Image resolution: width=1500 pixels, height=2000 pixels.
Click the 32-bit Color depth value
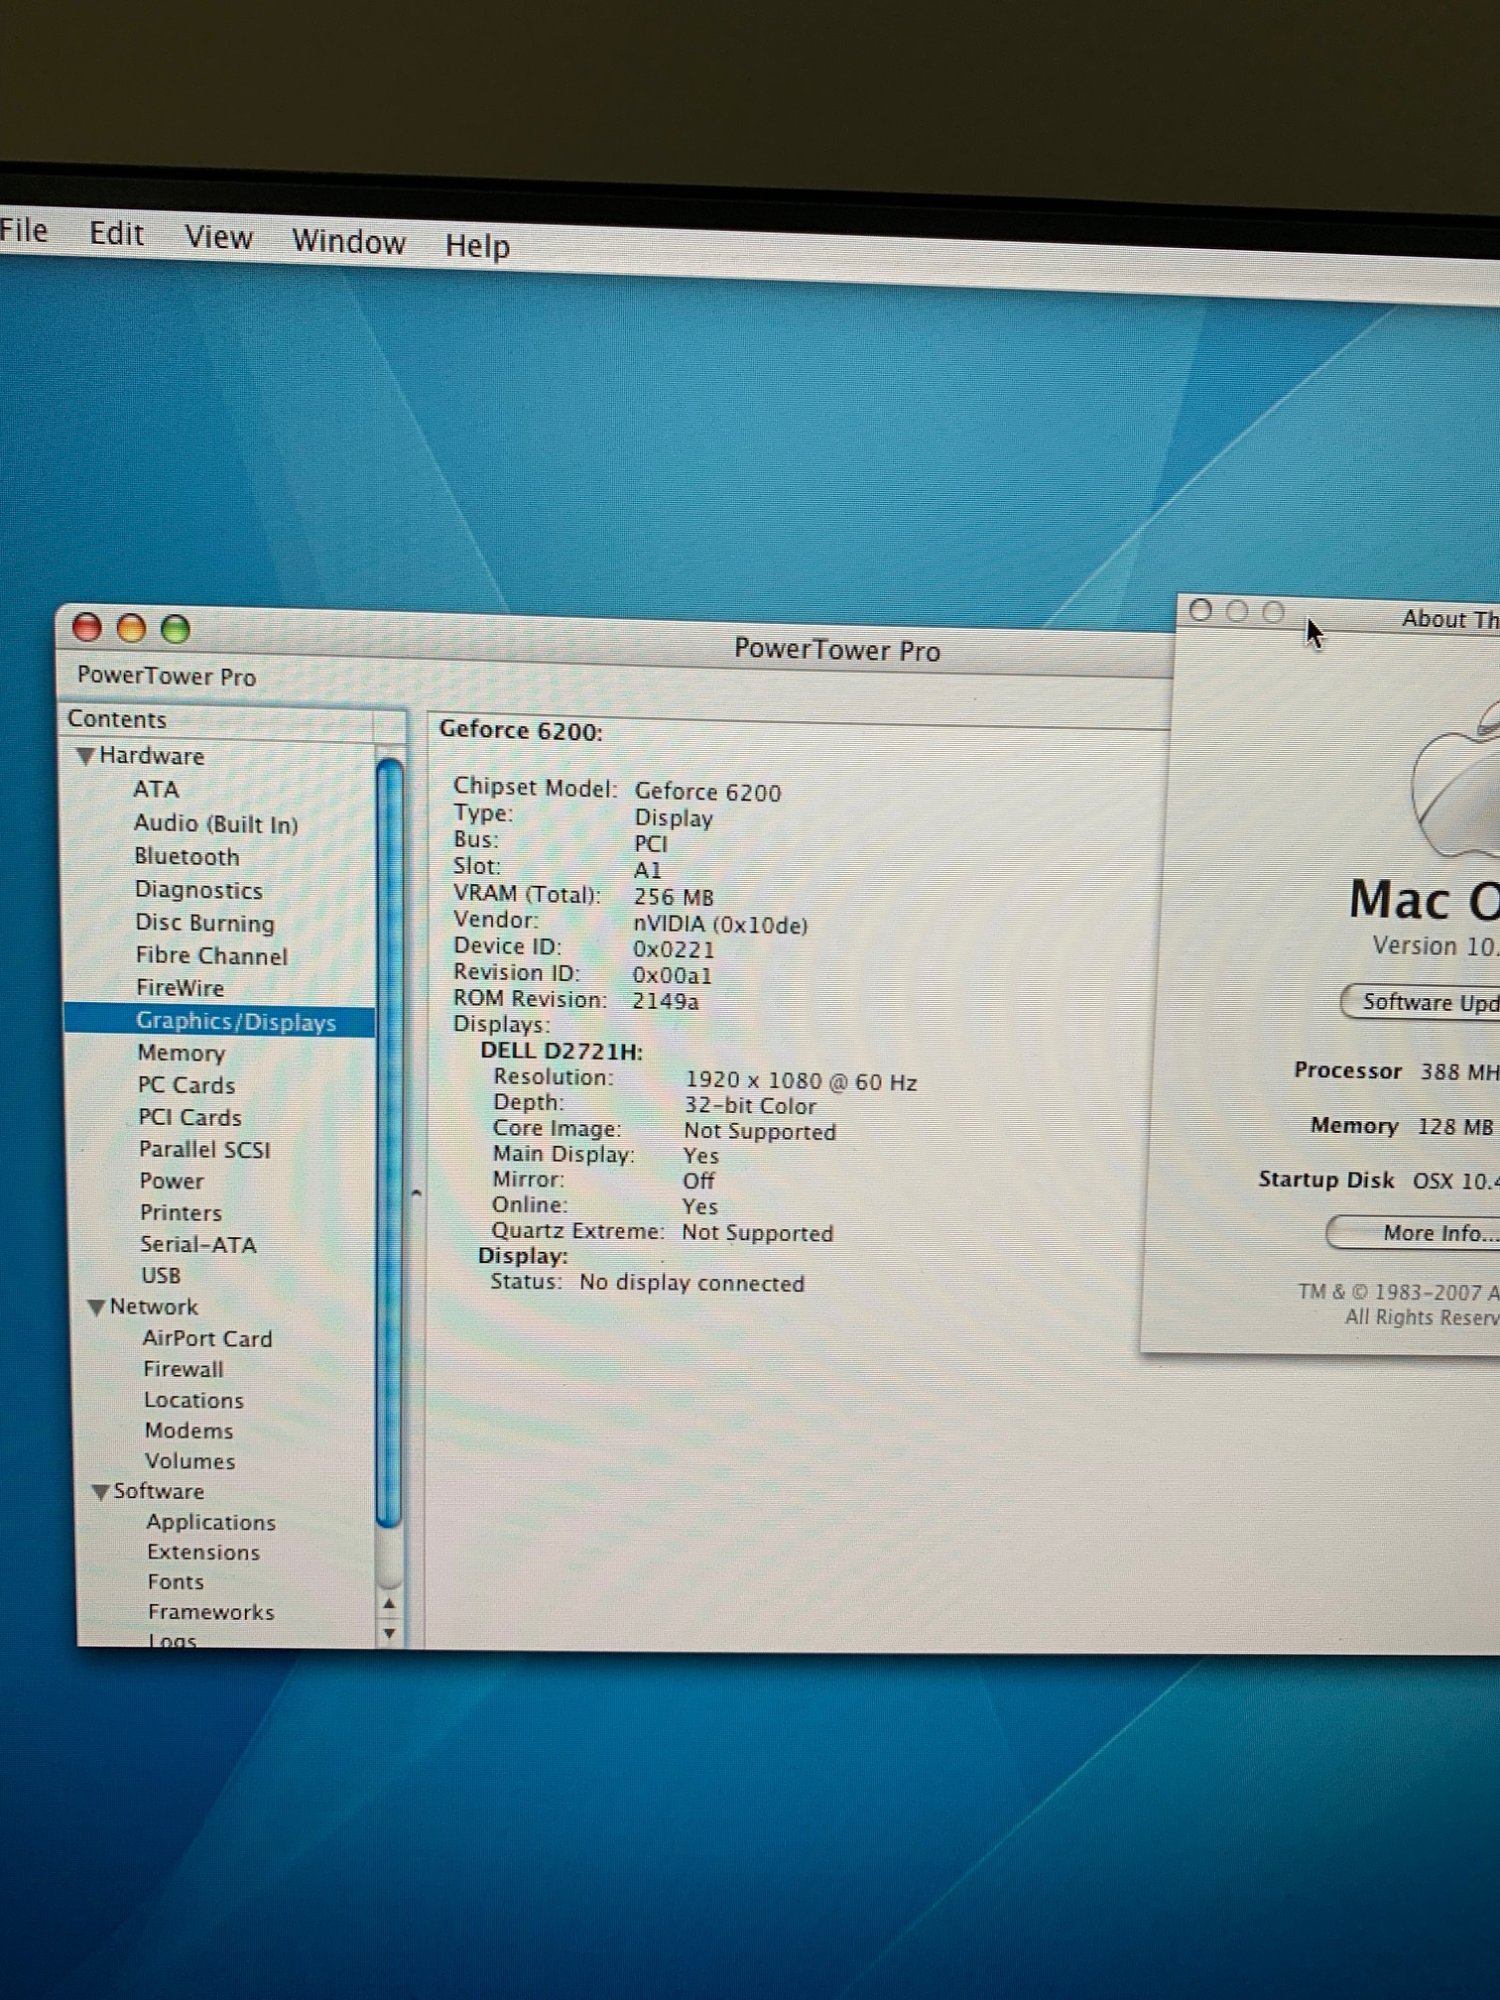coord(750,1106)
